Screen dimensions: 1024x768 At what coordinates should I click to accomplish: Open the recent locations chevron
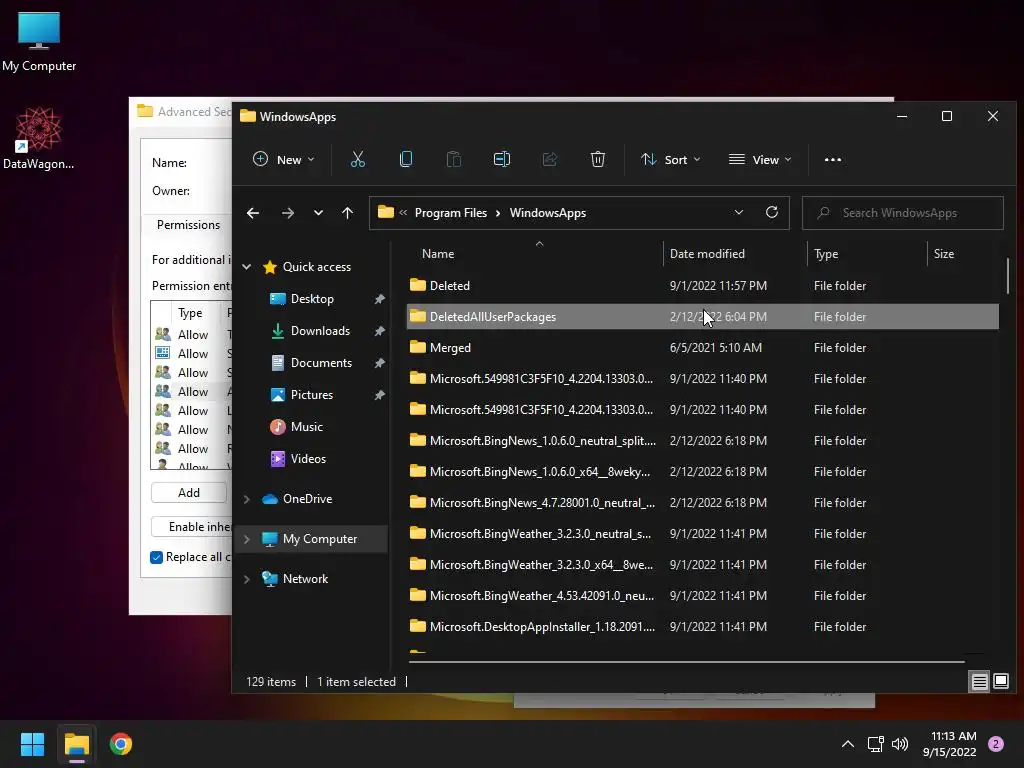pos(318,213)
